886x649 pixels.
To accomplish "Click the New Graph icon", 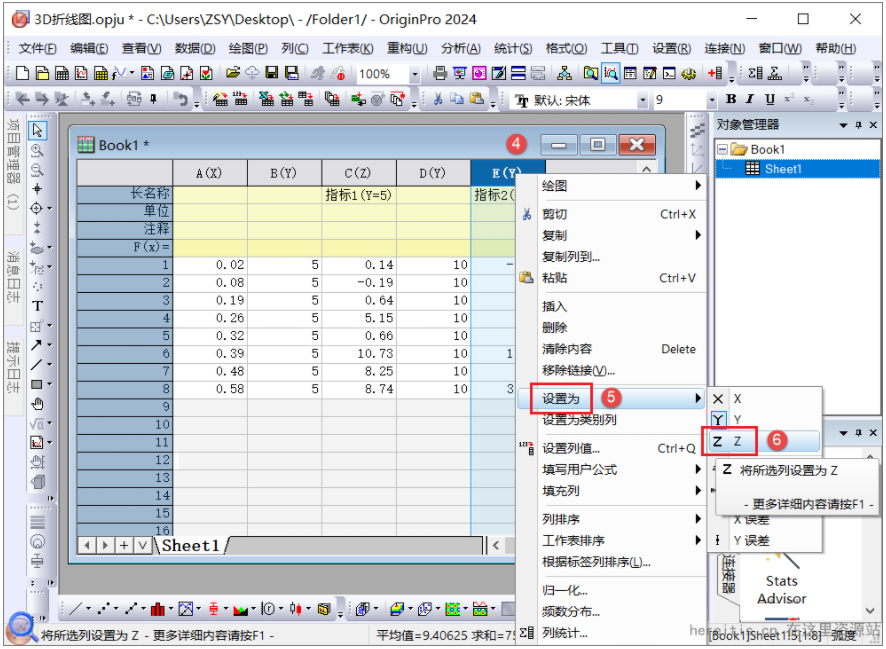I will point(81,73).
